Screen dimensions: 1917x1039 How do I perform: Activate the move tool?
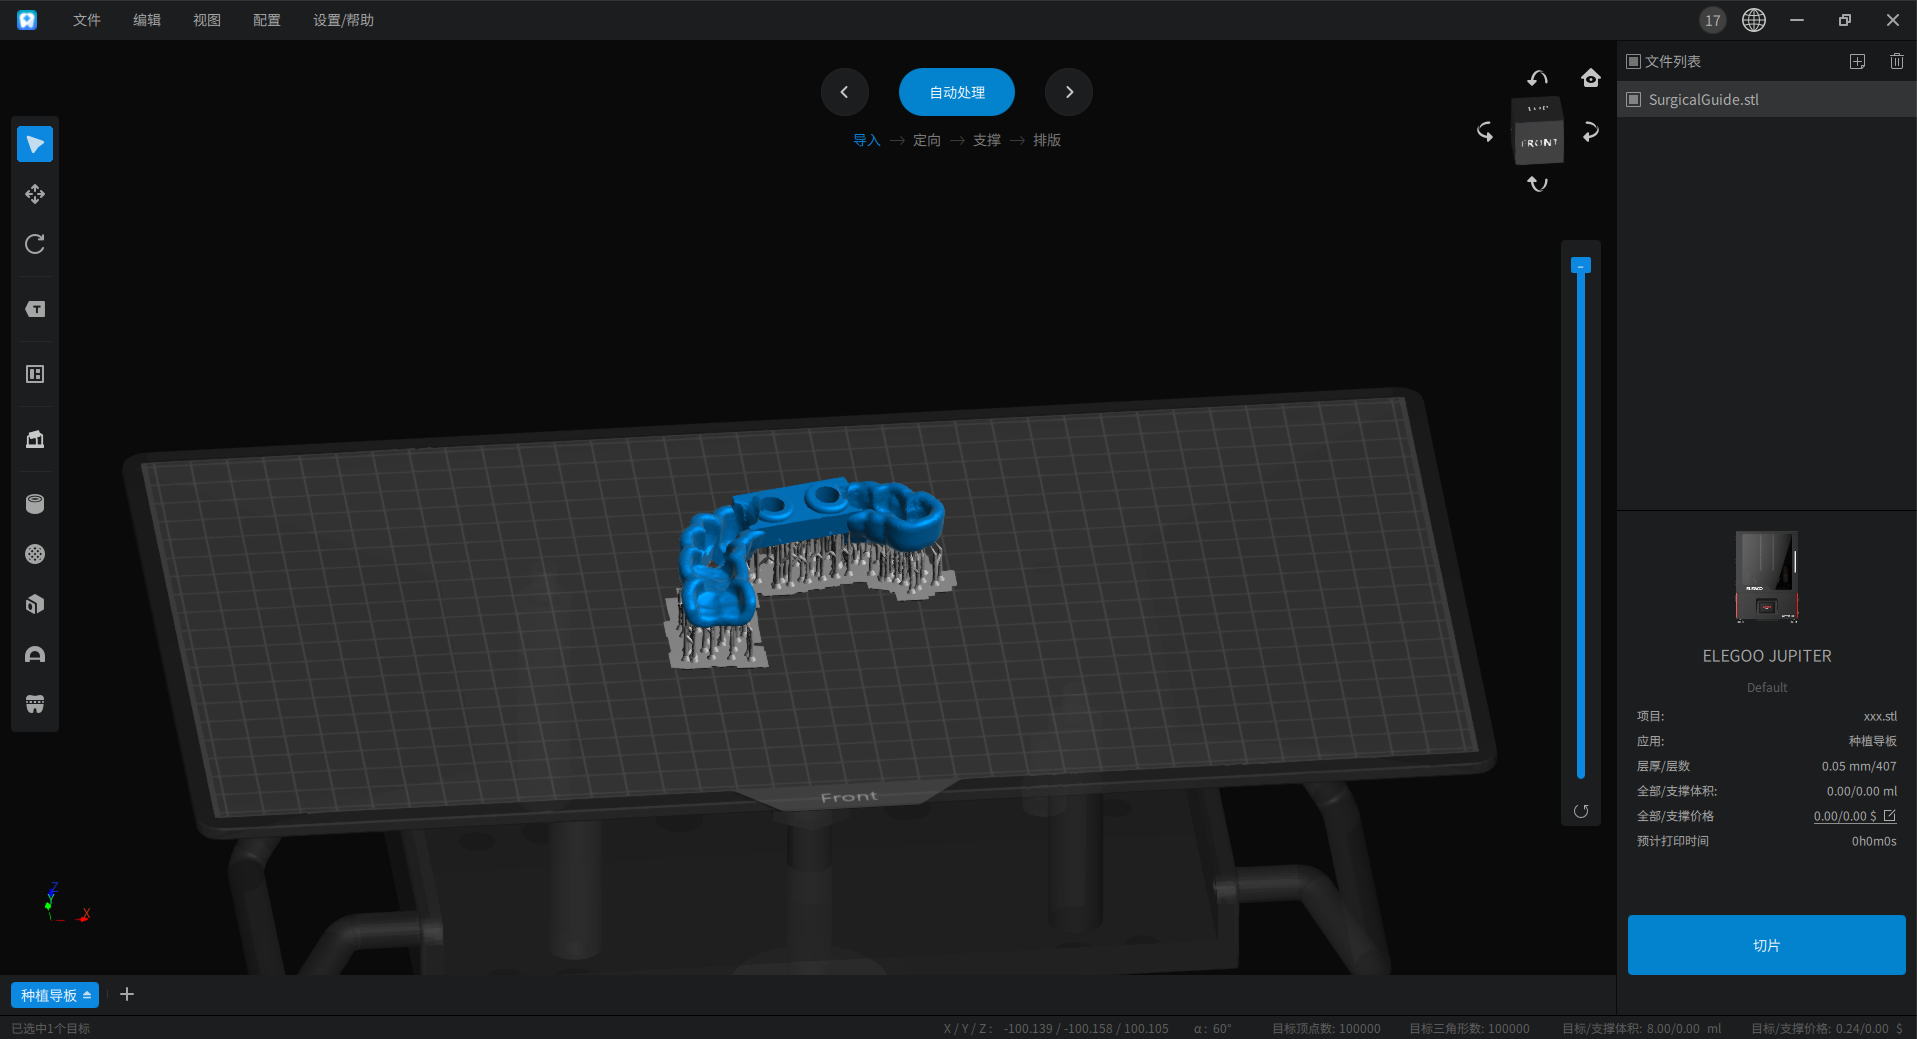pos(35,194)
